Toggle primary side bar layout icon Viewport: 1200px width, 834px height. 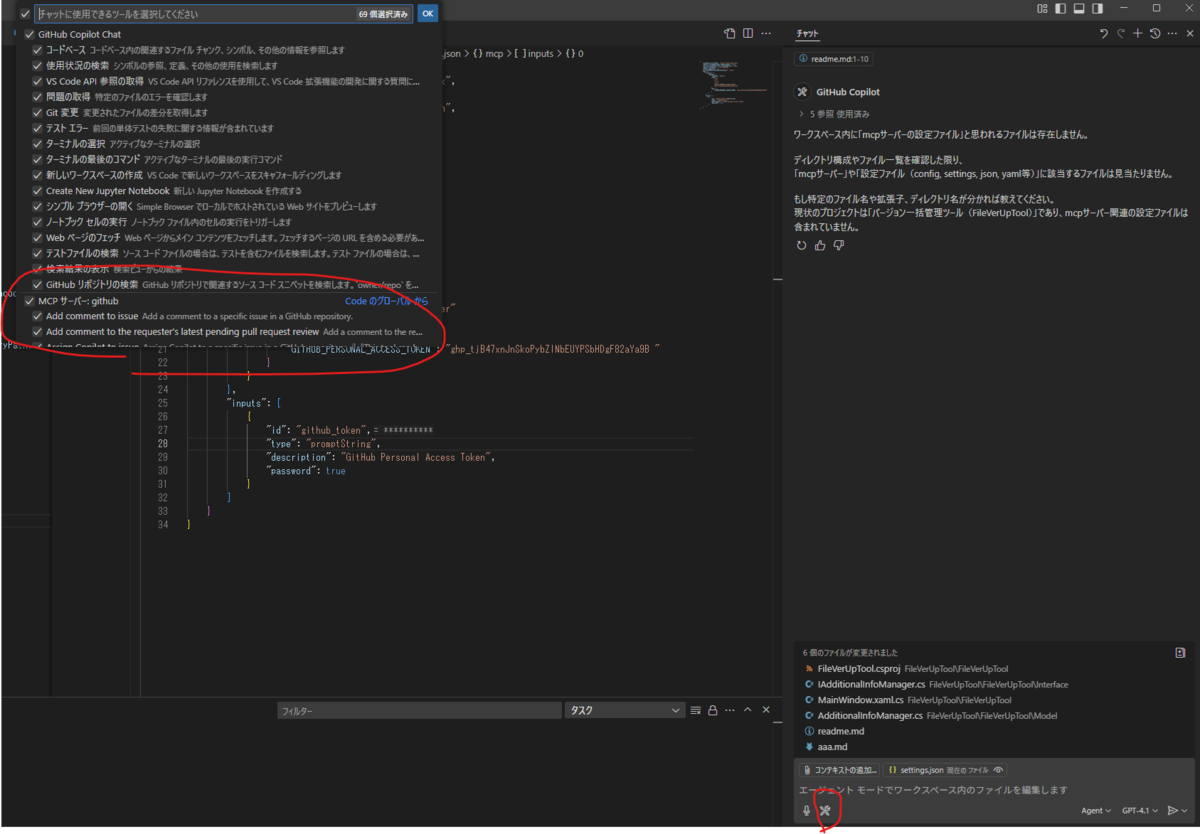coord(1060,8)
